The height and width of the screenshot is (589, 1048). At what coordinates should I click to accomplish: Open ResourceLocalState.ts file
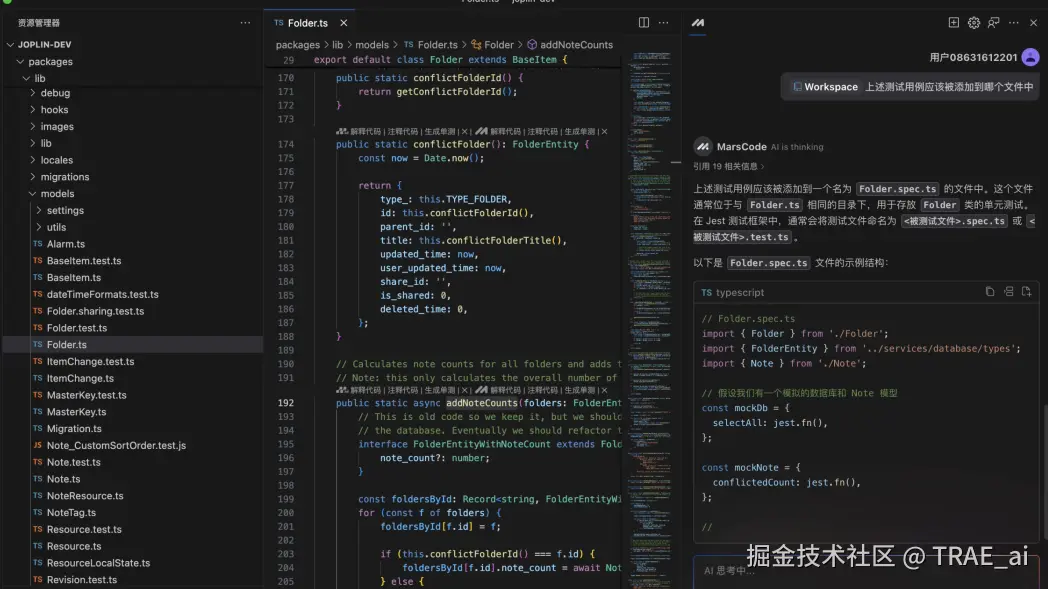pyautogui.click(x=132, y=563)
